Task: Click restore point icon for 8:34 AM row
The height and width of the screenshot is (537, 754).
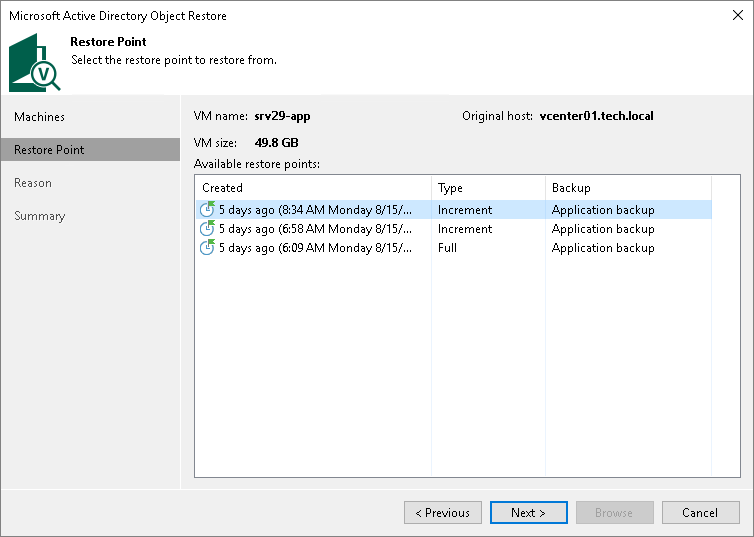Action: [207, 209]
